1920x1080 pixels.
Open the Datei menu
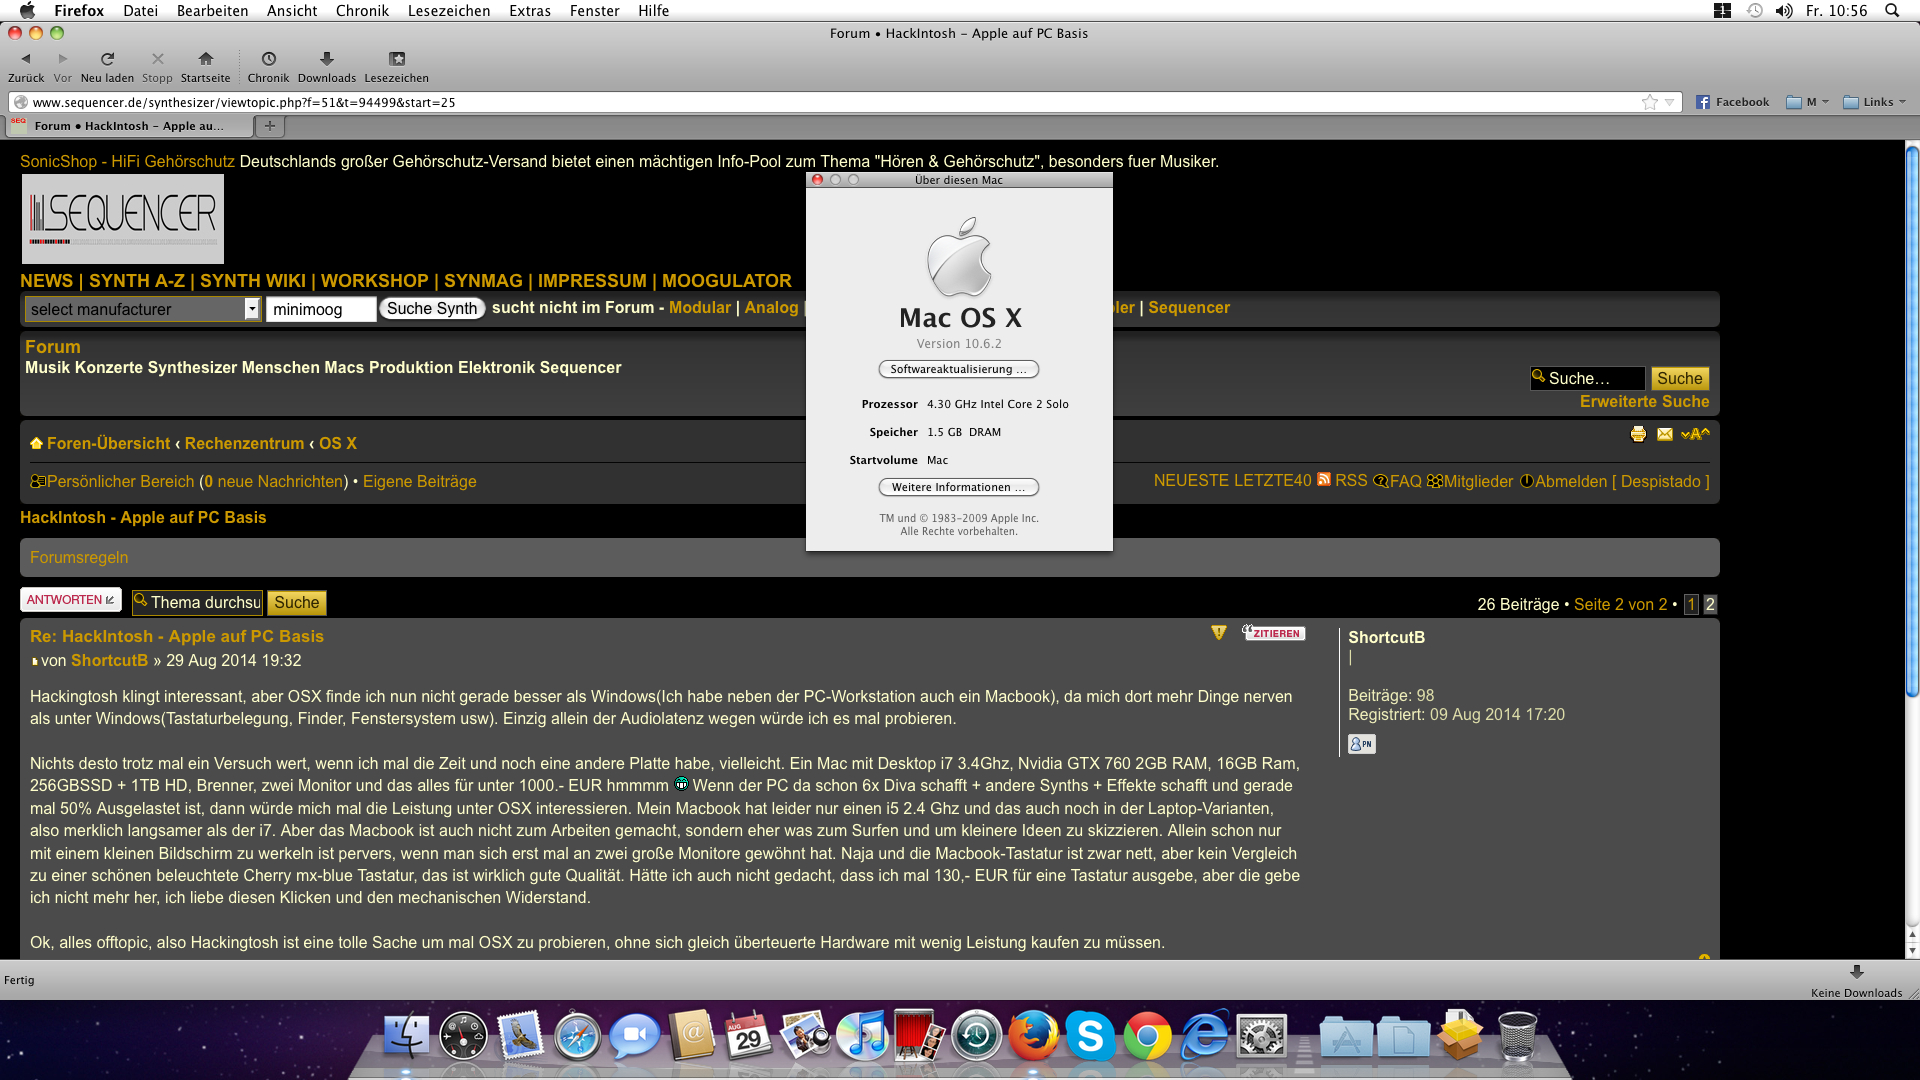pyautogui.click(x=140, y=11)
